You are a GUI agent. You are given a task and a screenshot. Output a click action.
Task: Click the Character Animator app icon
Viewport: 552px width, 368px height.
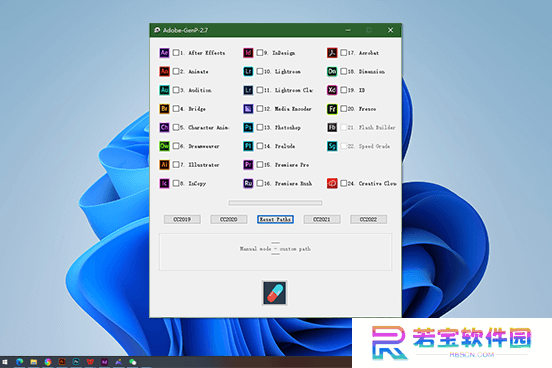(x=164, y=127)
